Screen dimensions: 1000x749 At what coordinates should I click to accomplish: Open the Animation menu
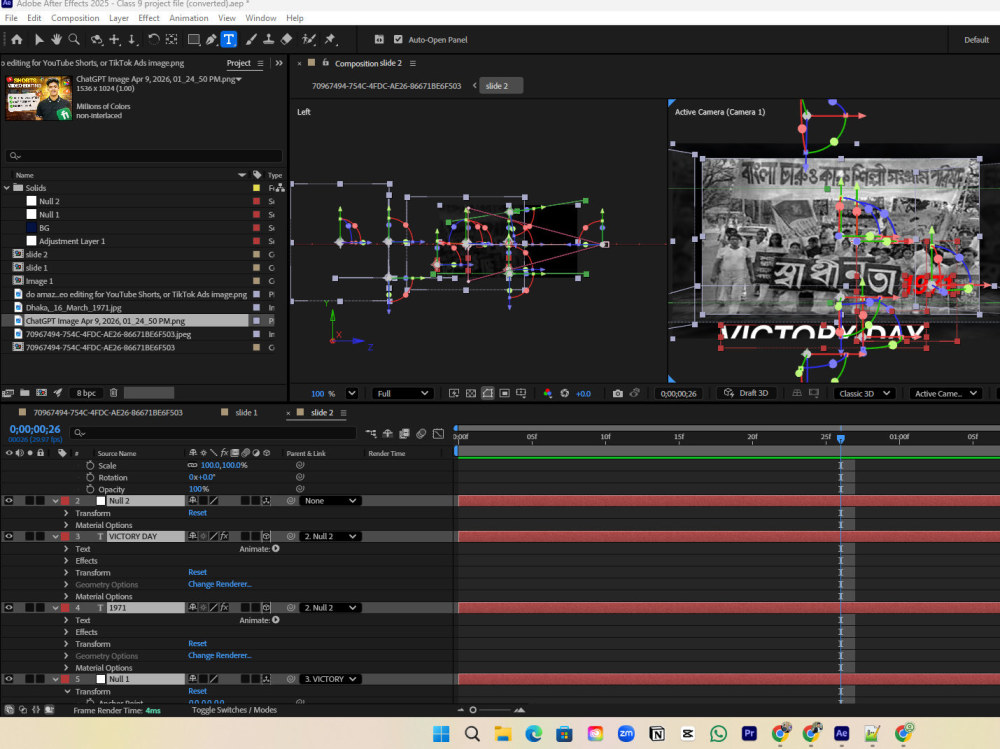click(189, 18)
